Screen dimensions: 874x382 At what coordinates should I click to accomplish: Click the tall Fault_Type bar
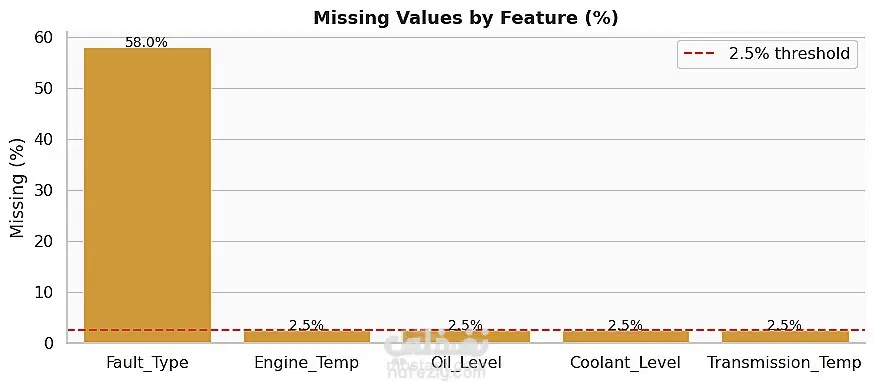[x=147, y=195]
